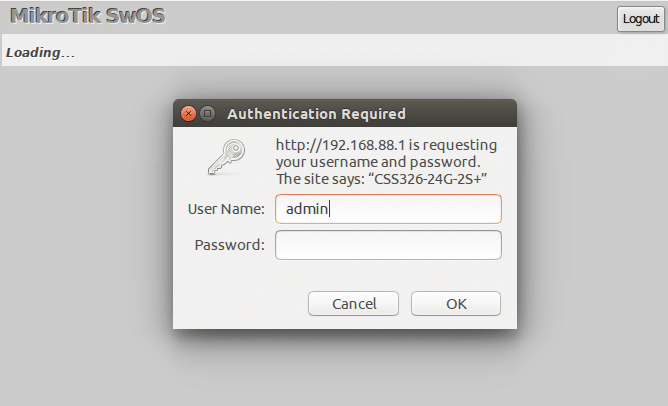The width and height of the screenshot is (668, 406).
Task: Confirm login with the OK button
Action: 455,303
